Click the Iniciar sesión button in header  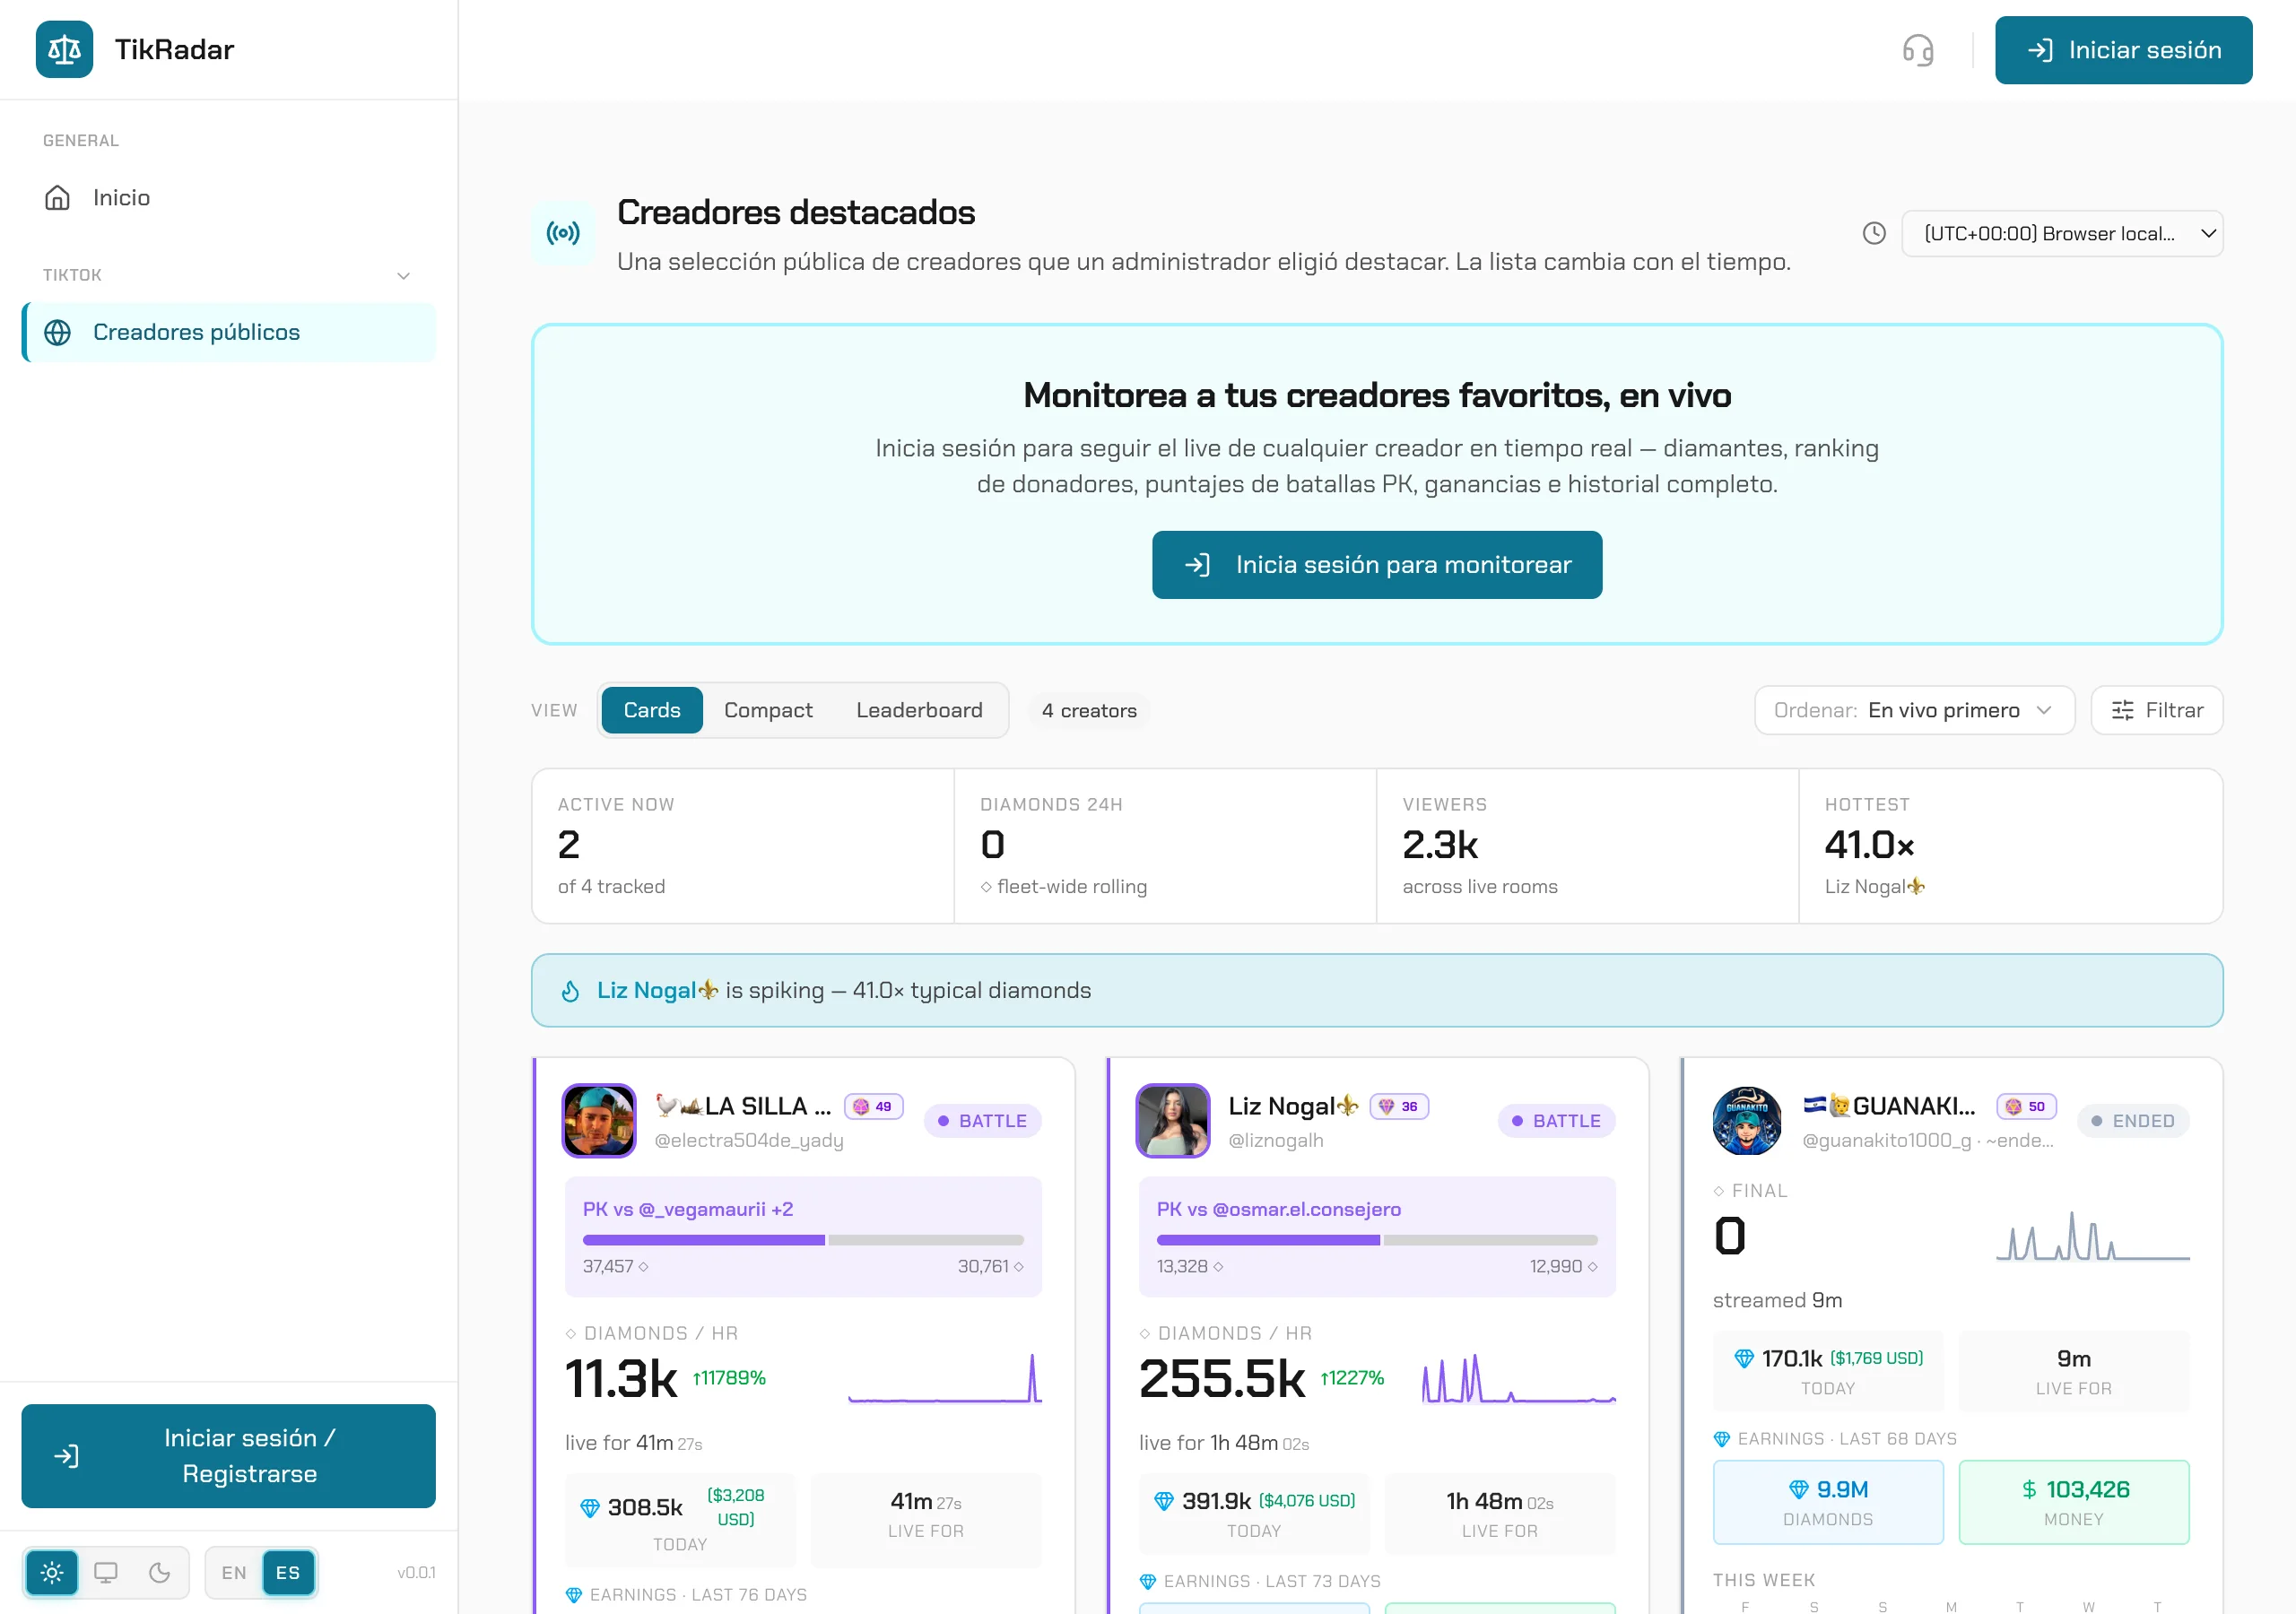(x=2124, y=50)
